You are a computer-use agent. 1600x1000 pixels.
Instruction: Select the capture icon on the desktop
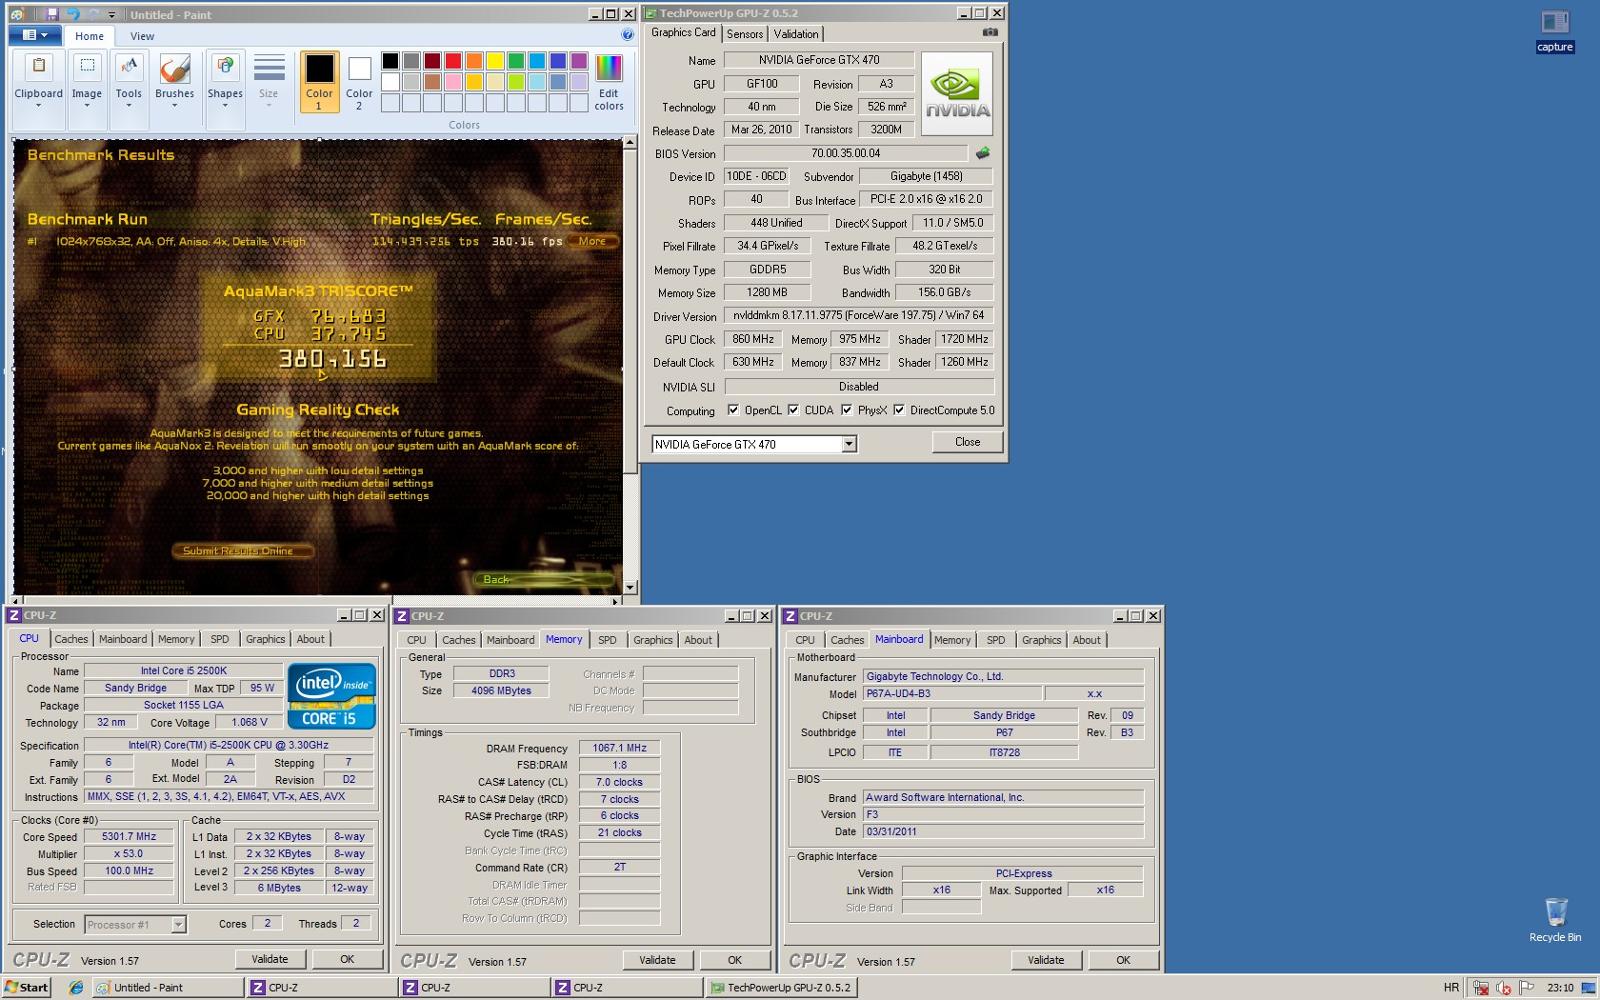pos(1554,30)
